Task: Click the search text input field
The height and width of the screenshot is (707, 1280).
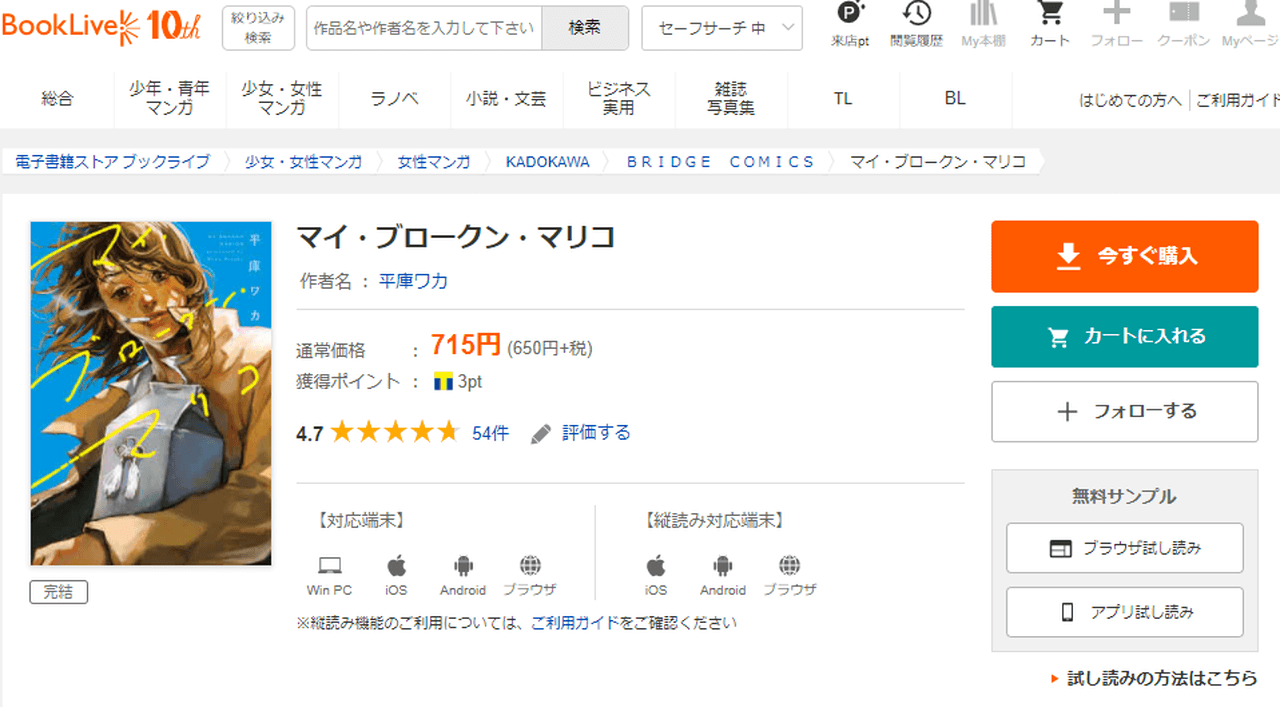Action: pyautogui.click(x=424, y=28)
